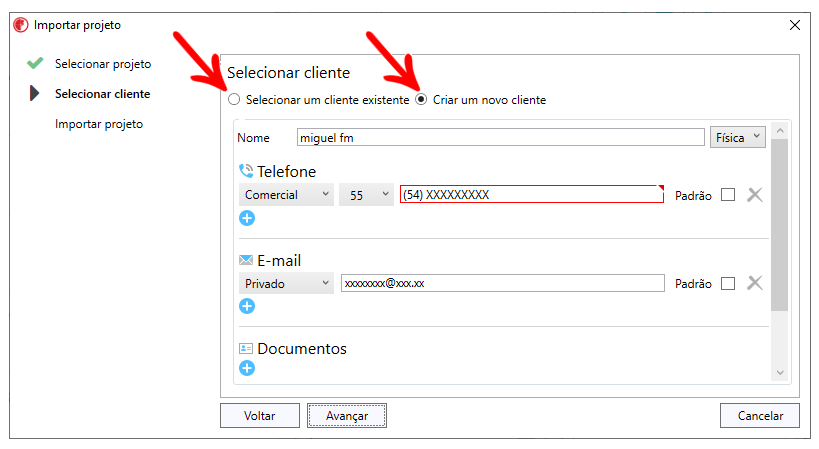This screenshot has width=819, height=449.
Task: Click the e-mail address input field
Action: (x=502, y=283)
